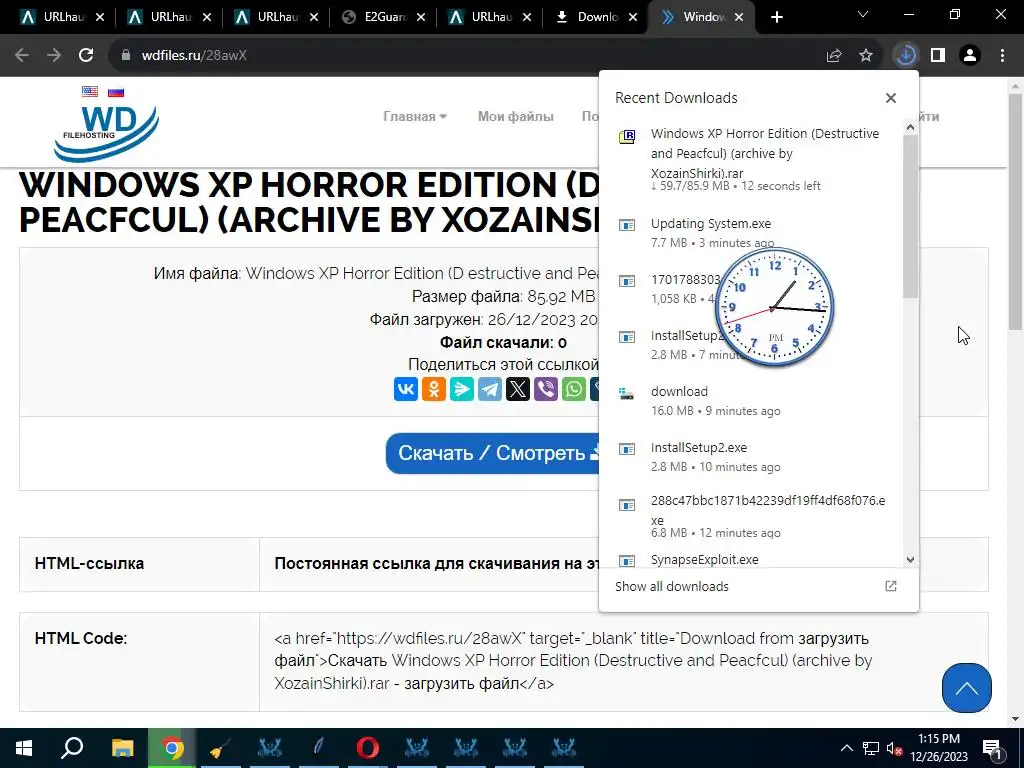Click the browser Back arrow

(22, 56)
